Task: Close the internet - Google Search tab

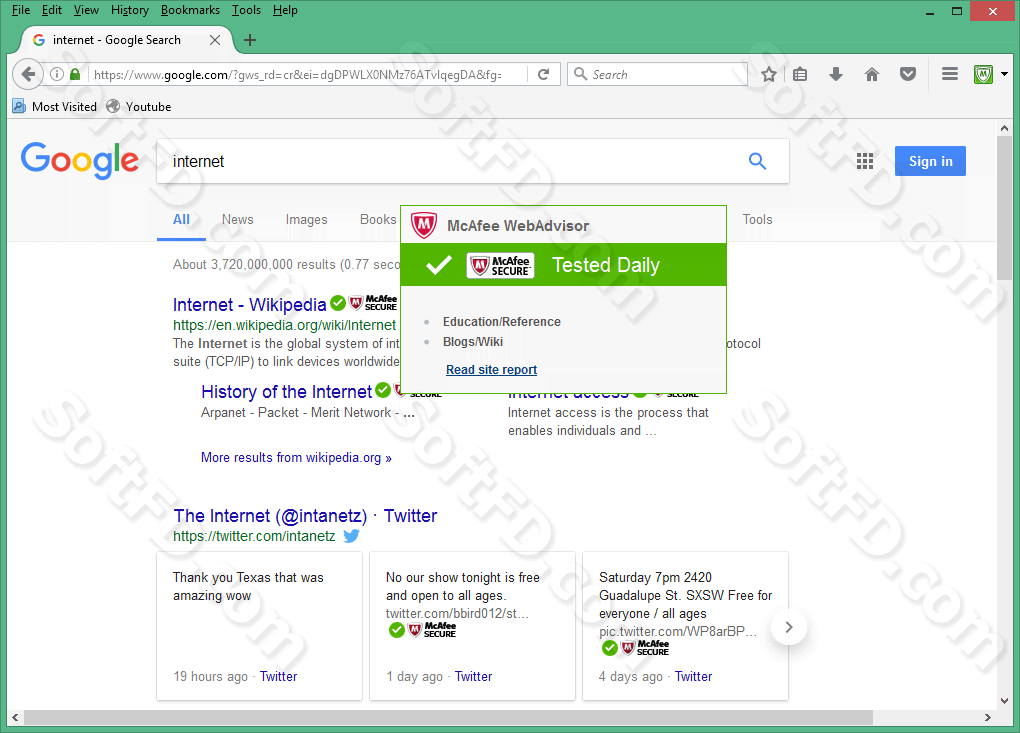Action: pos(215,40)
